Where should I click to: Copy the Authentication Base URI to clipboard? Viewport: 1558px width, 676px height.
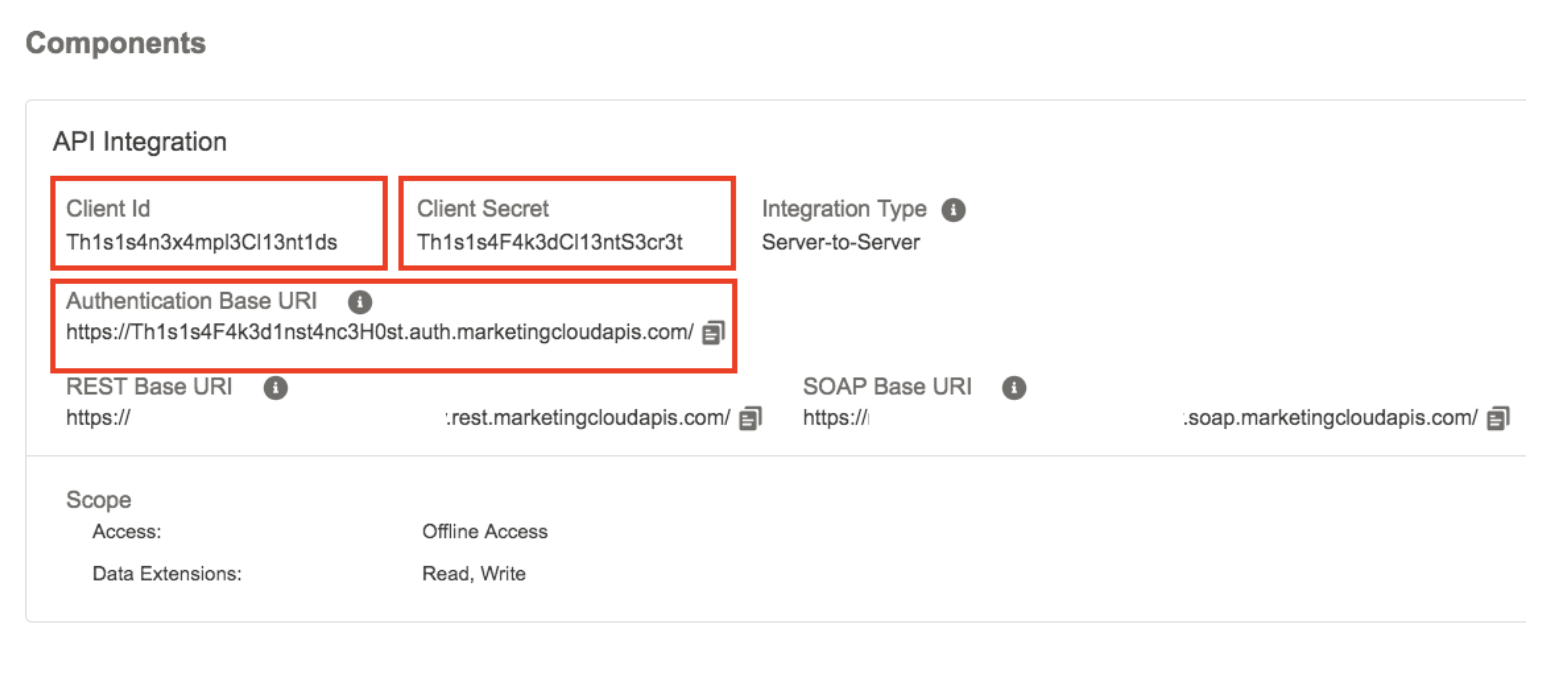click(x=713, y=333)
